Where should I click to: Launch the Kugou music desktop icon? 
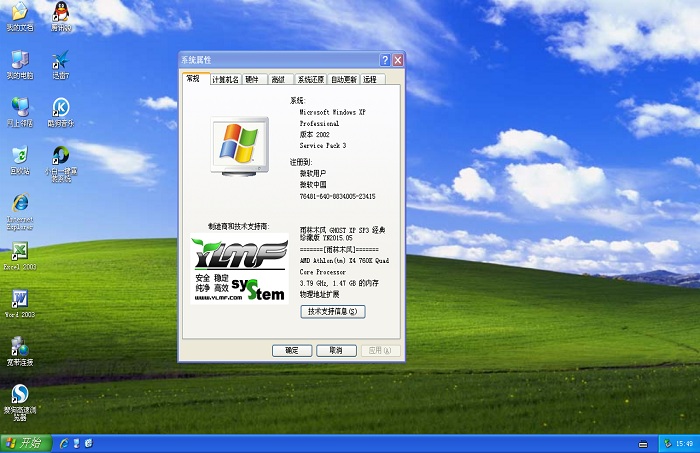pos(61,109)
